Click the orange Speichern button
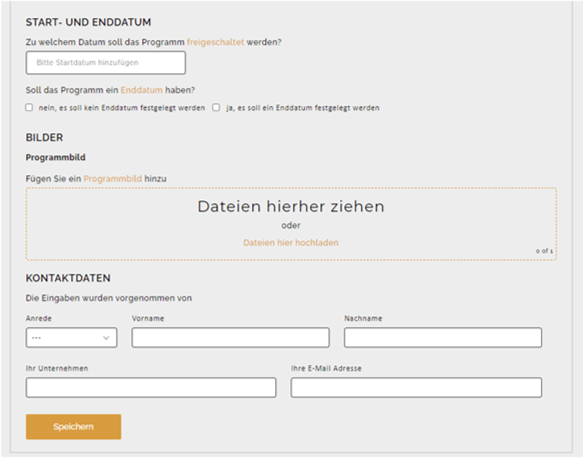Image resolution: width=583 pixels, height=459 pixels. click(x=73, y=427)
